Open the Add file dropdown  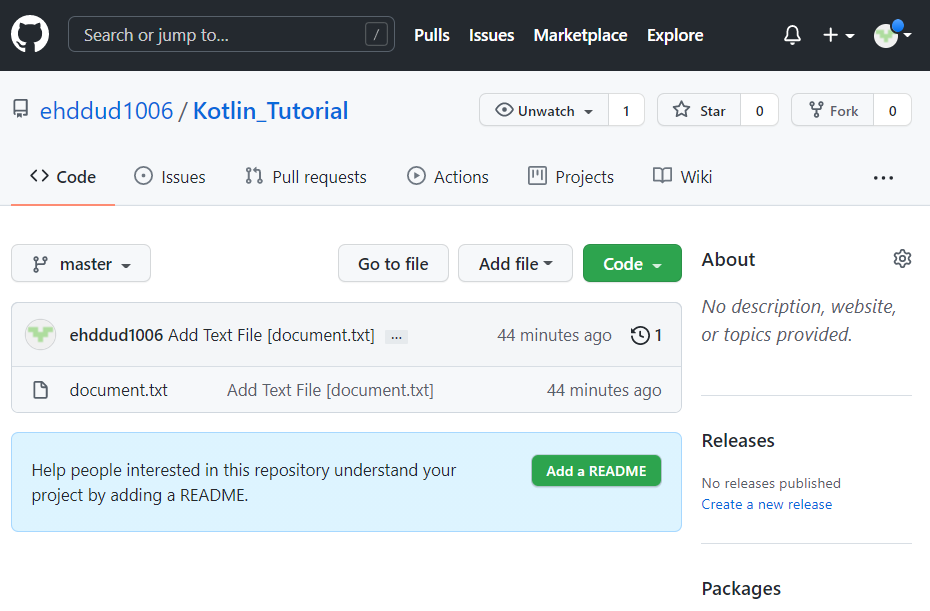coord(515,263)
